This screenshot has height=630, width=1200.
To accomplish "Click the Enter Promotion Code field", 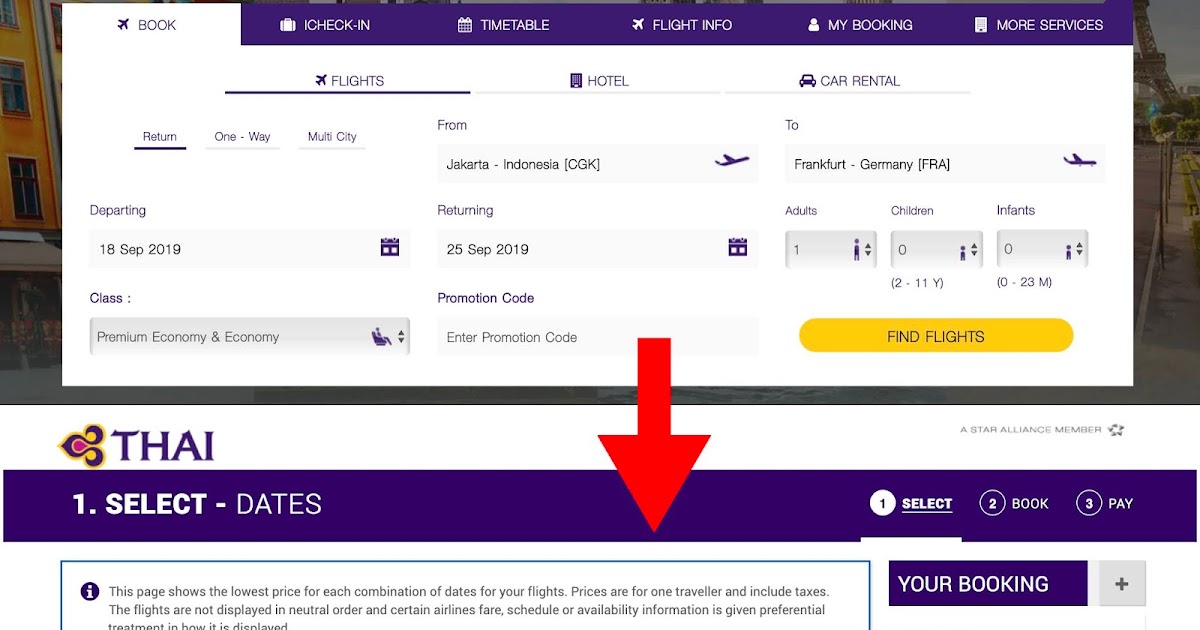I will point(598,337).
